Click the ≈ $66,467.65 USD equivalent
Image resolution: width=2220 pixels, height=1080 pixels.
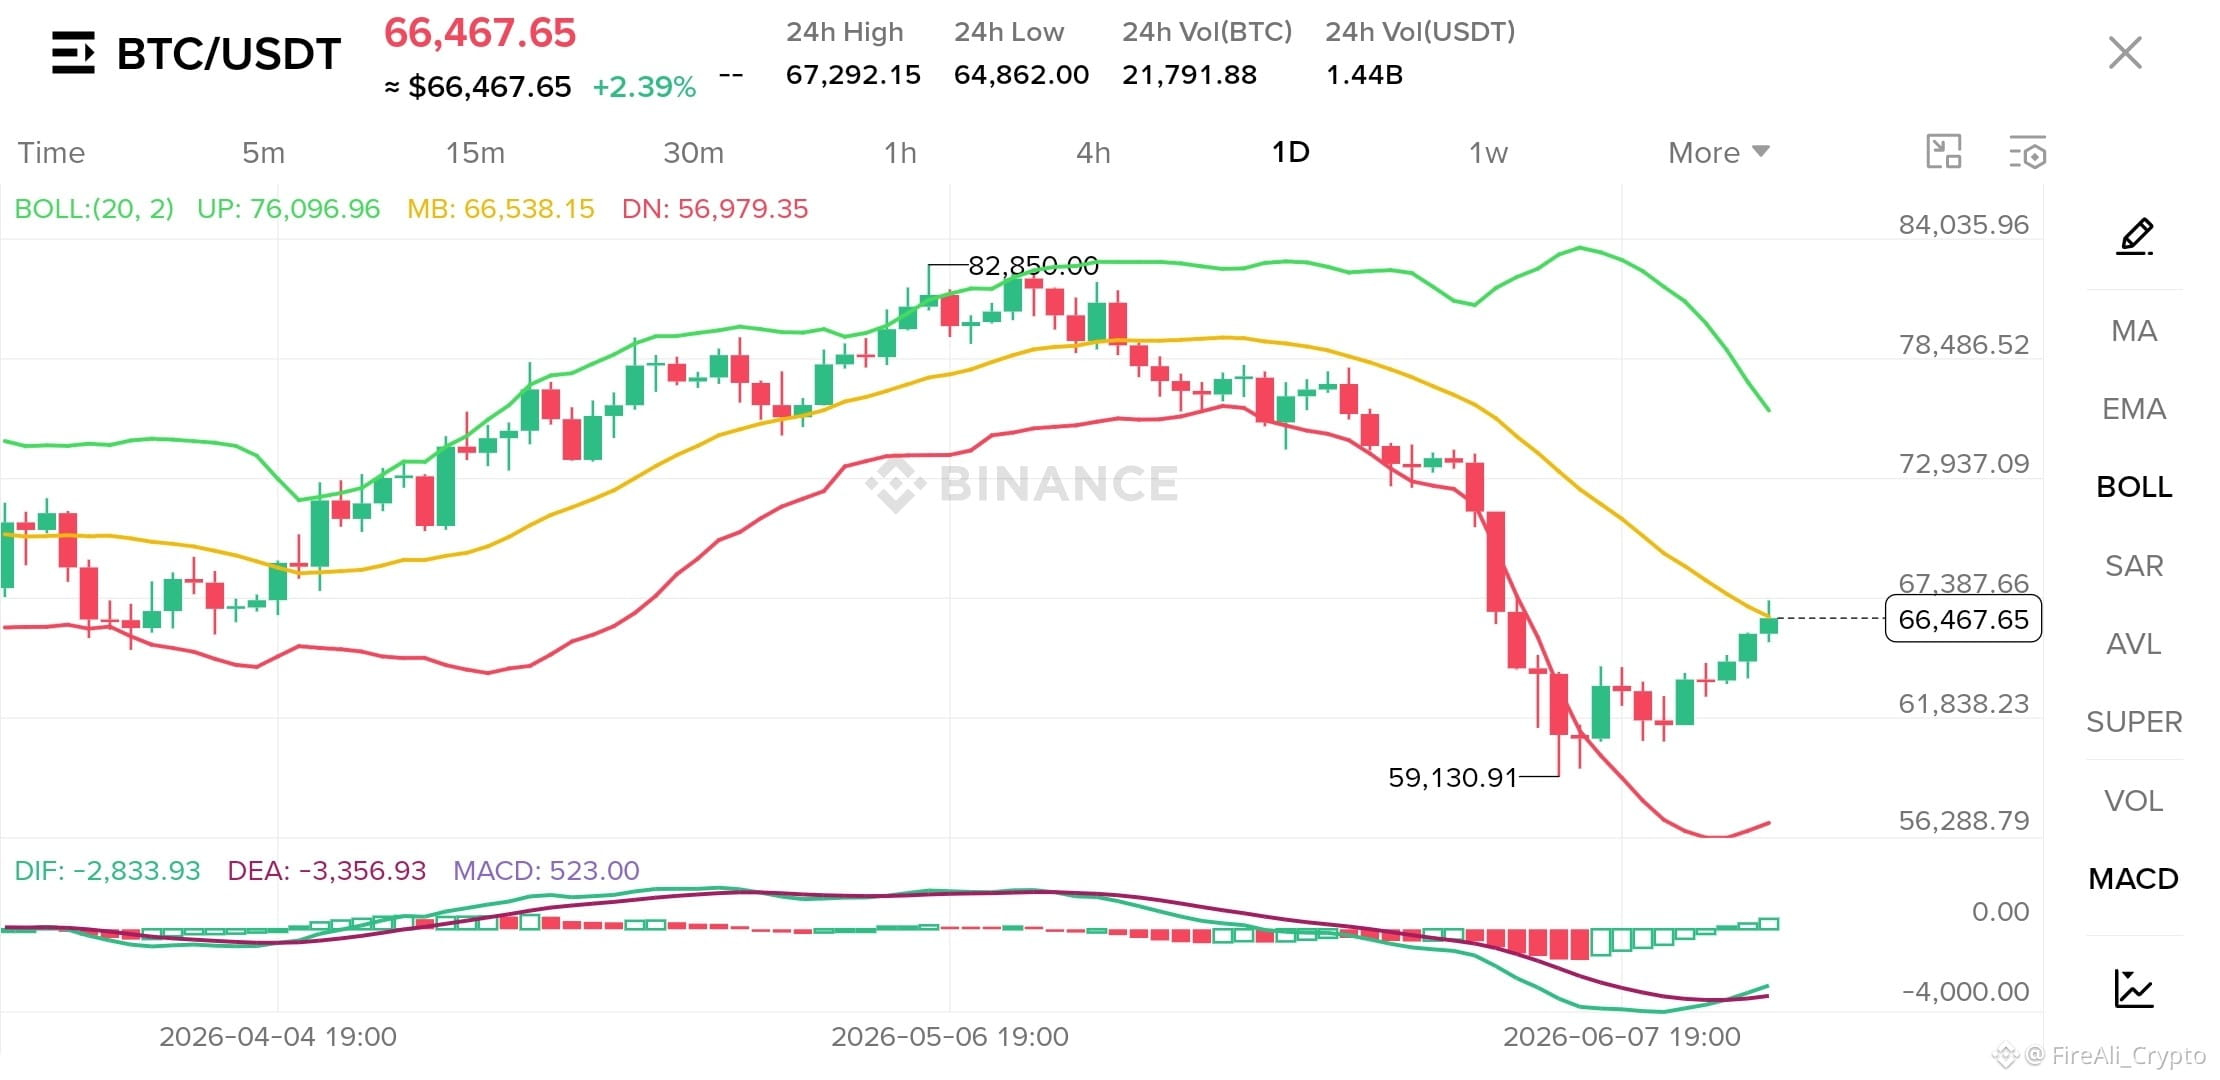pos(478,87)
